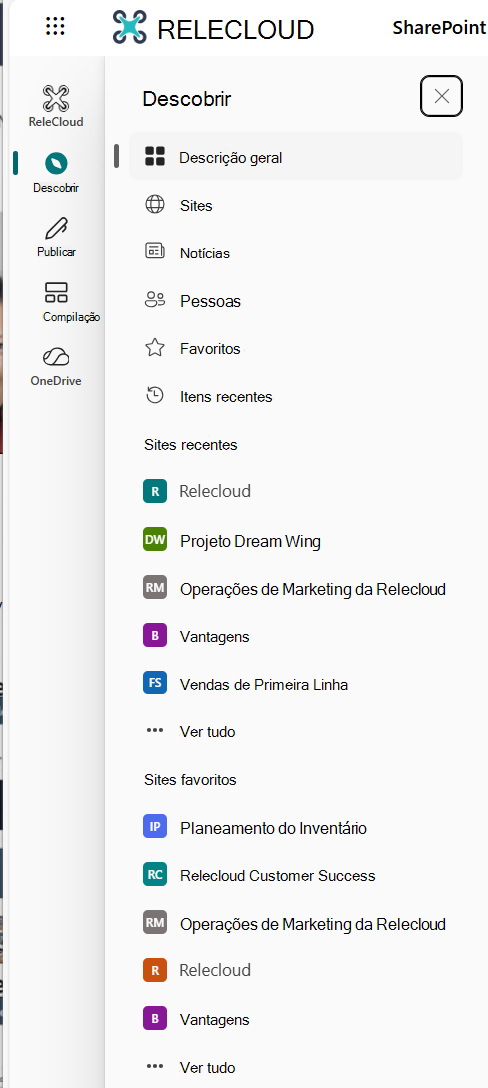Click the Descobrir panel heading
Image resolution: width=488 pixels, height=1088 pixels.
click(x=187, y=99)
